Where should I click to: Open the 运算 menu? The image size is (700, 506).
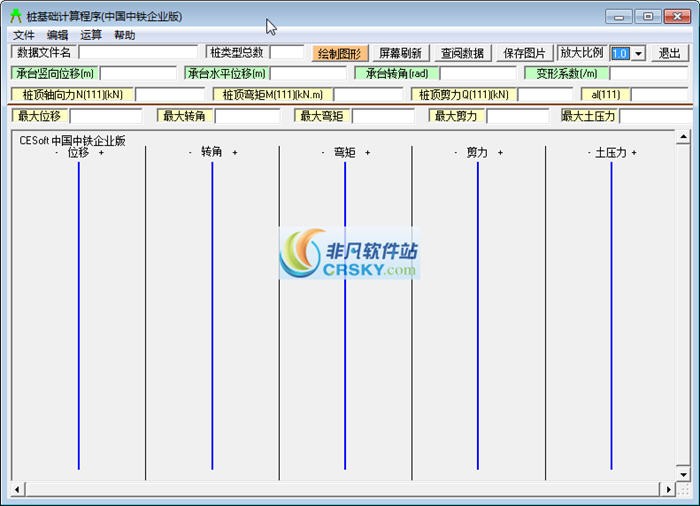(91, 35)
